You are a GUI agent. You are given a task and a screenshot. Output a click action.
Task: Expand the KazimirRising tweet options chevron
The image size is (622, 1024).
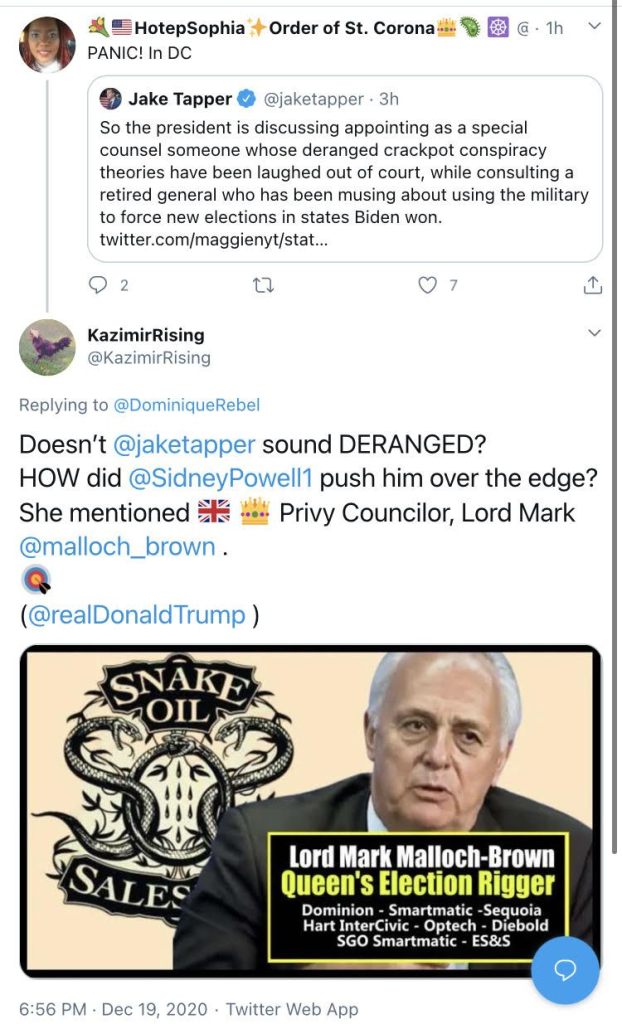(x=594, y=333)
